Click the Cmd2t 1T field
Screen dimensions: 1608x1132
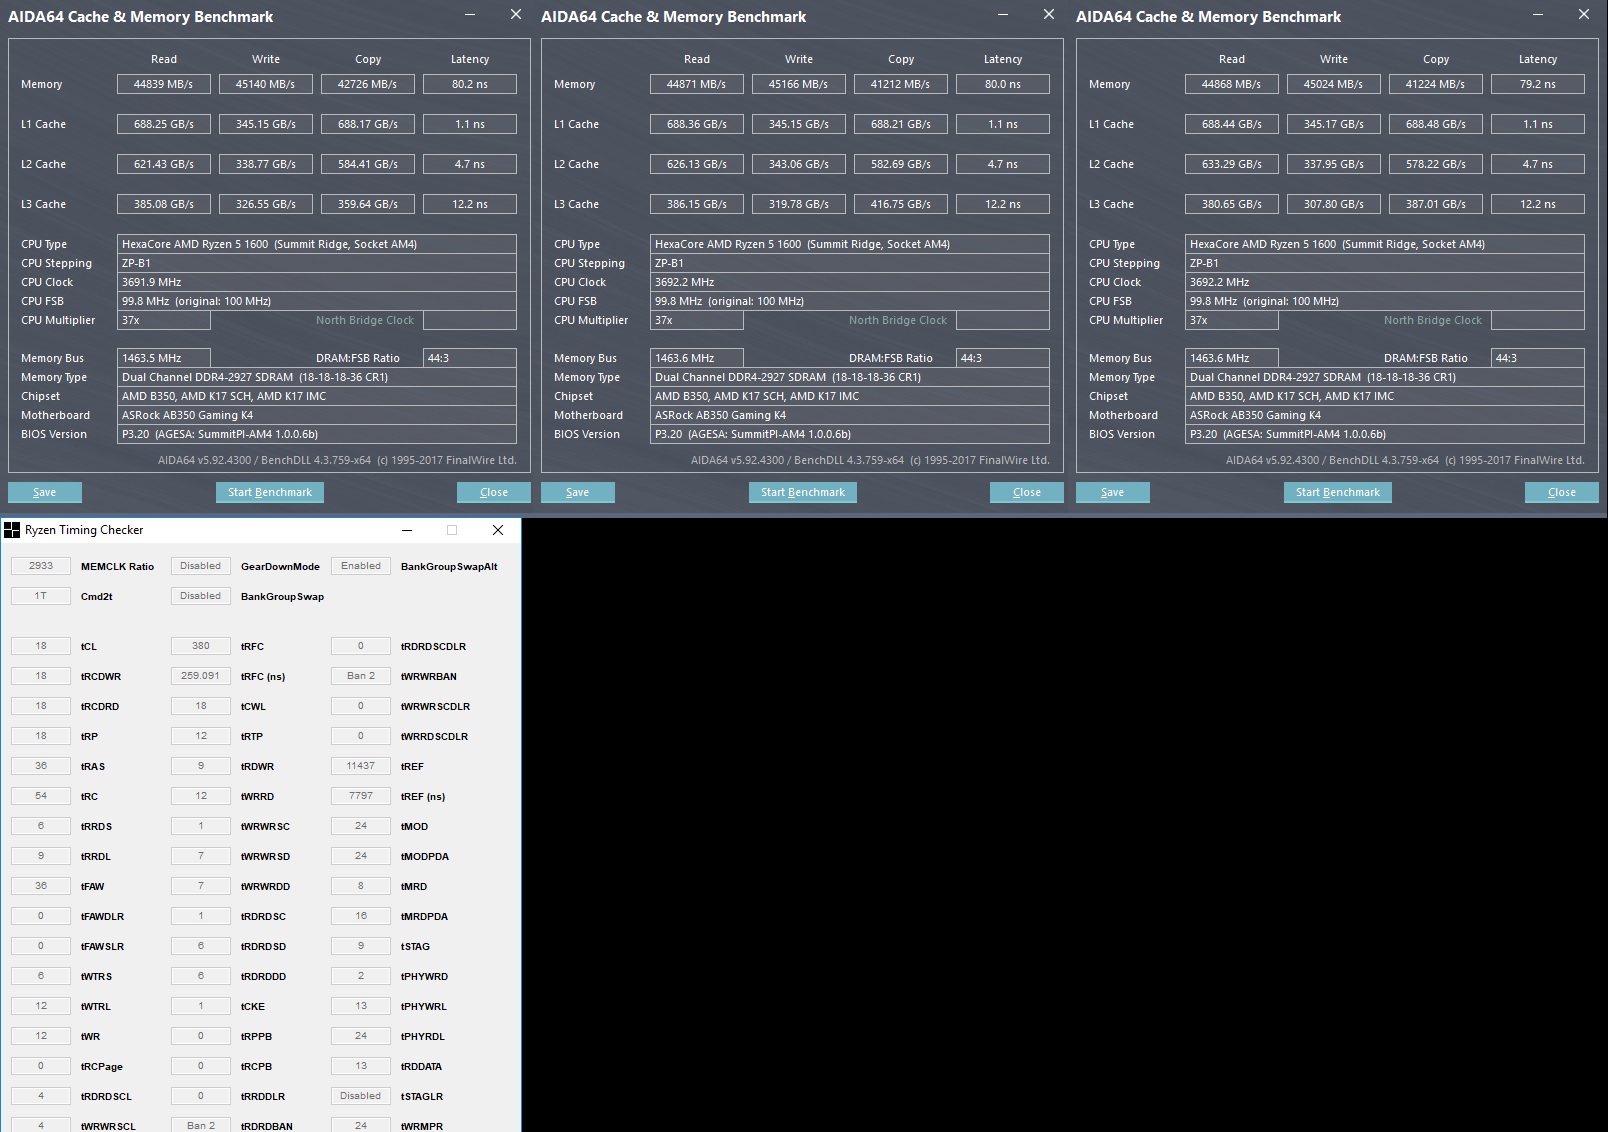pos(41,596)
